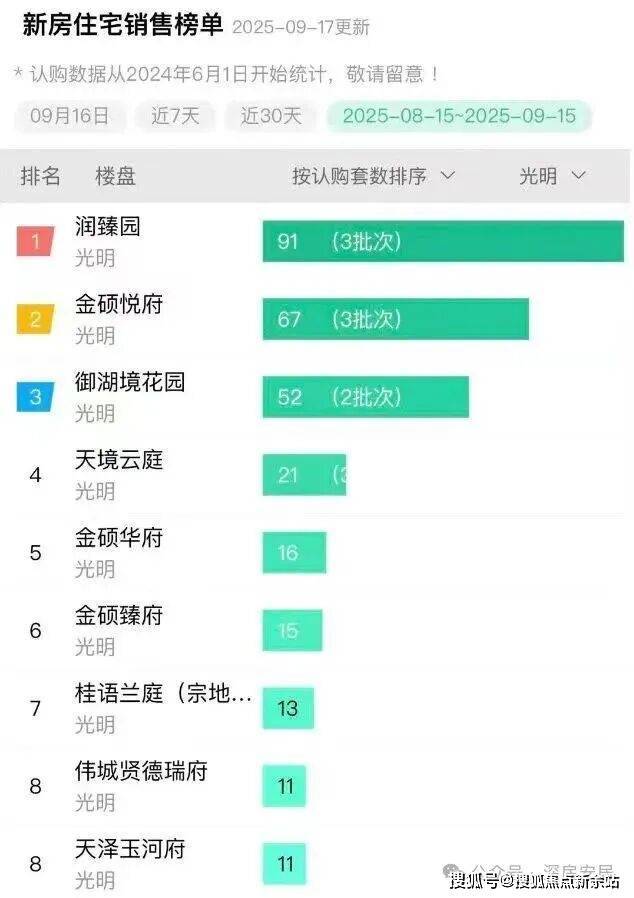Open the 金硕华府 property listing
The height and width of the screenshot is (898, 634).
point(119,538)
